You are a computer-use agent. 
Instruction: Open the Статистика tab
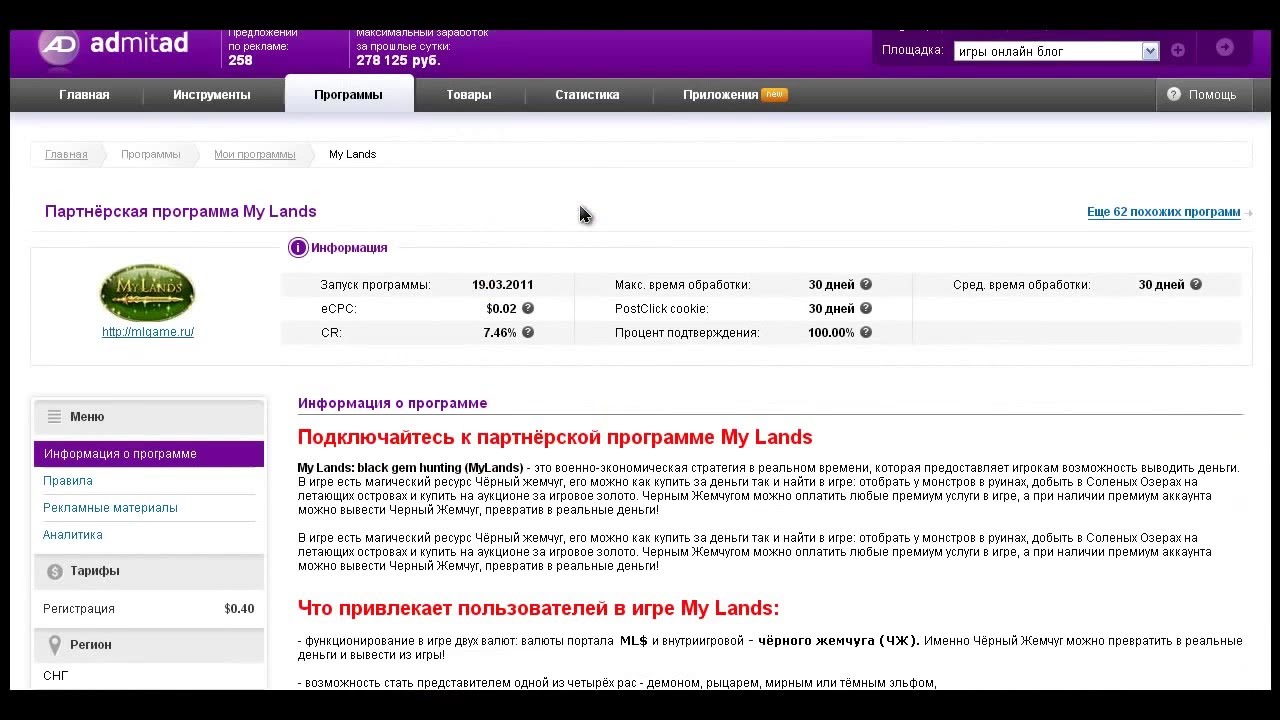[587, 95]
